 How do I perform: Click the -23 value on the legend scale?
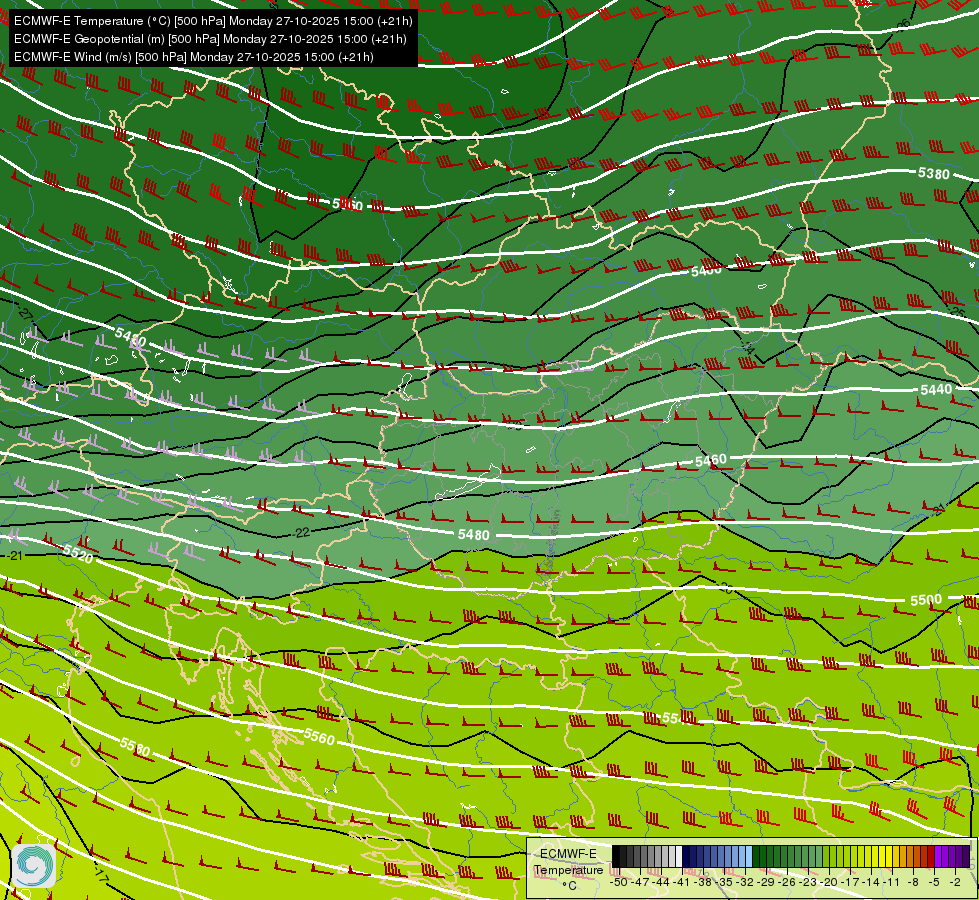click(808, 882)
